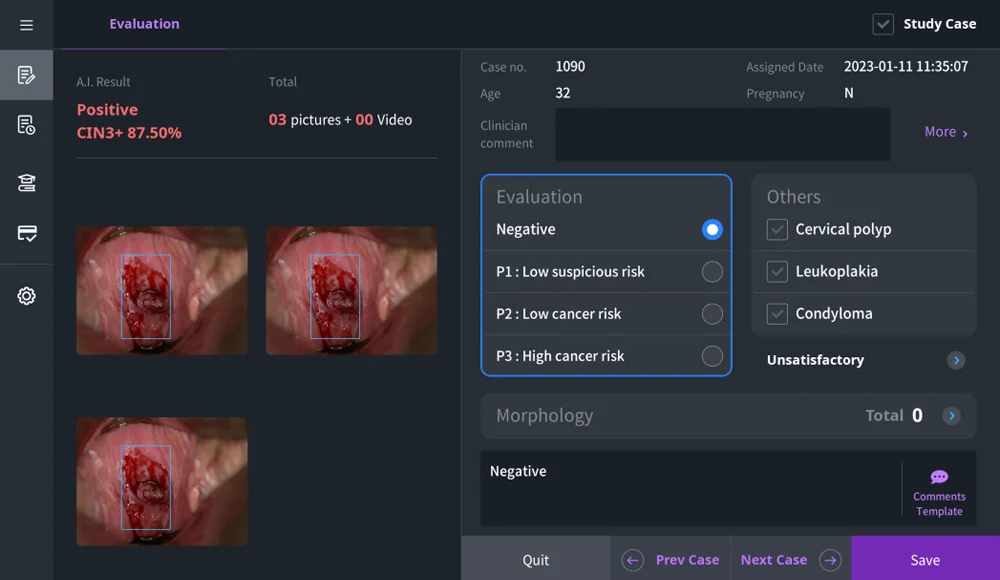1000x580 pixels.
Task: Toggle the Study Case checkbox
Action: coord(883,24)
